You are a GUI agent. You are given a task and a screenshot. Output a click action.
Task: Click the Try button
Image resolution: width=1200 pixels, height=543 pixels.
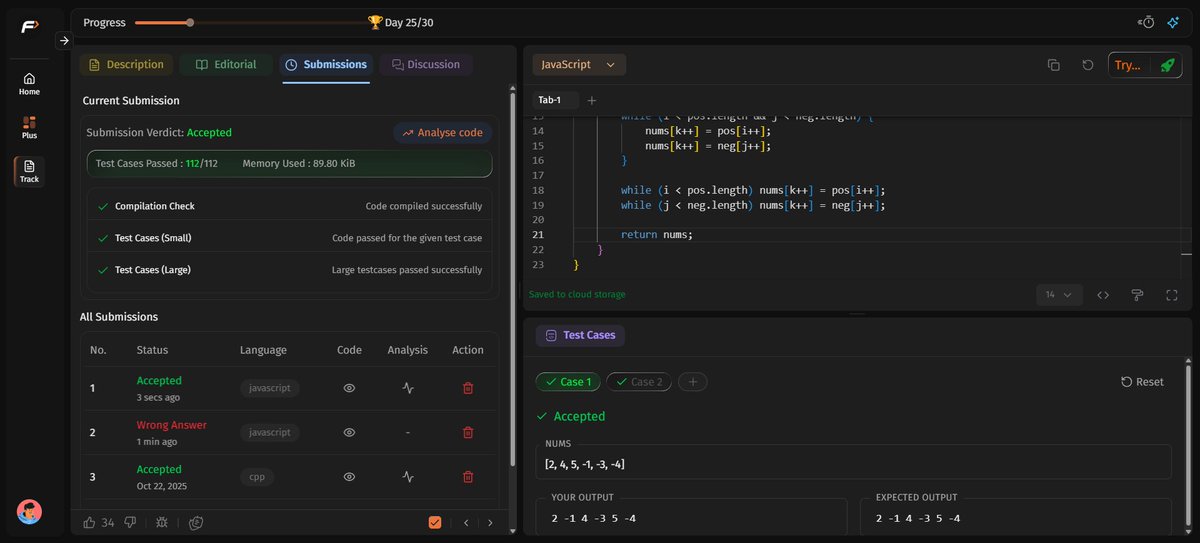pyautogui.click(x=1128, y=65)
